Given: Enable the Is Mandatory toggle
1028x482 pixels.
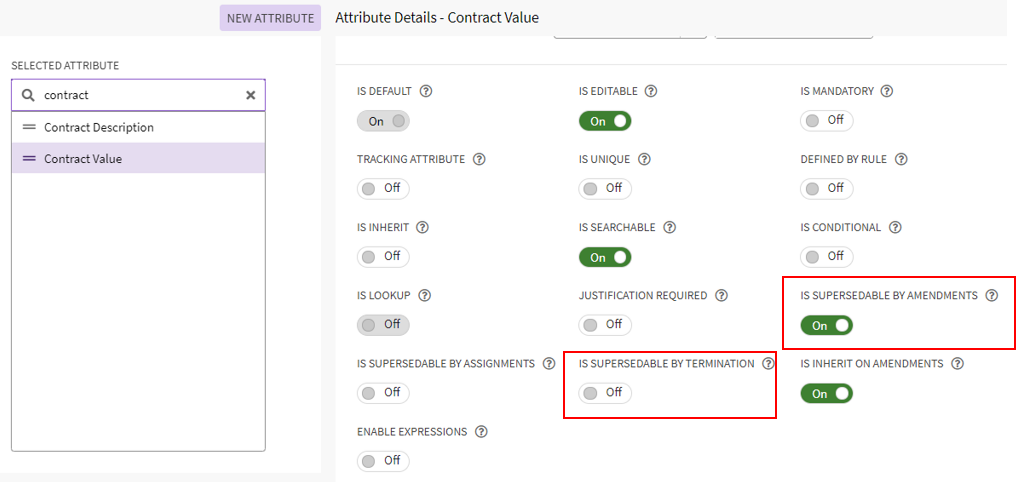Looking at the screenshot, I should [826, 121].
